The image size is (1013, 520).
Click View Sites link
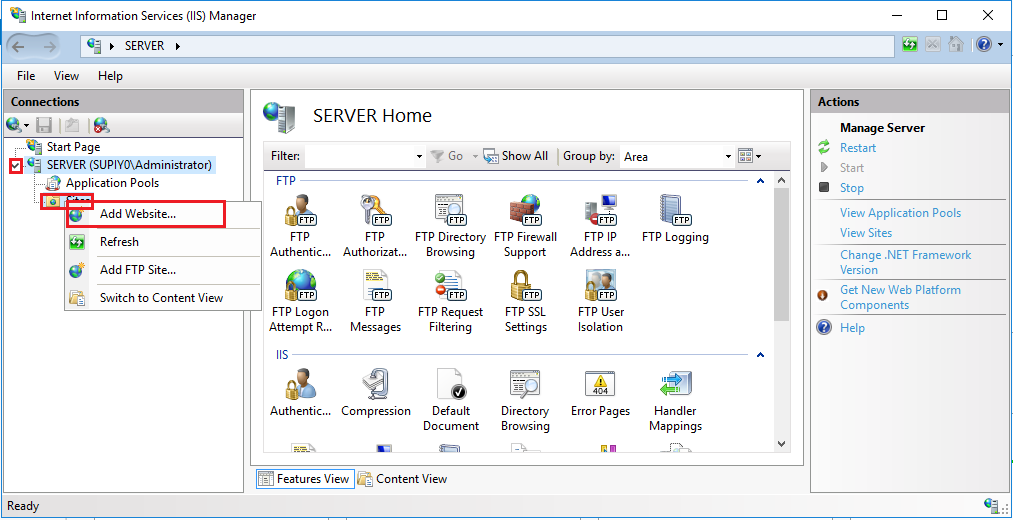(x=866, y=233)
